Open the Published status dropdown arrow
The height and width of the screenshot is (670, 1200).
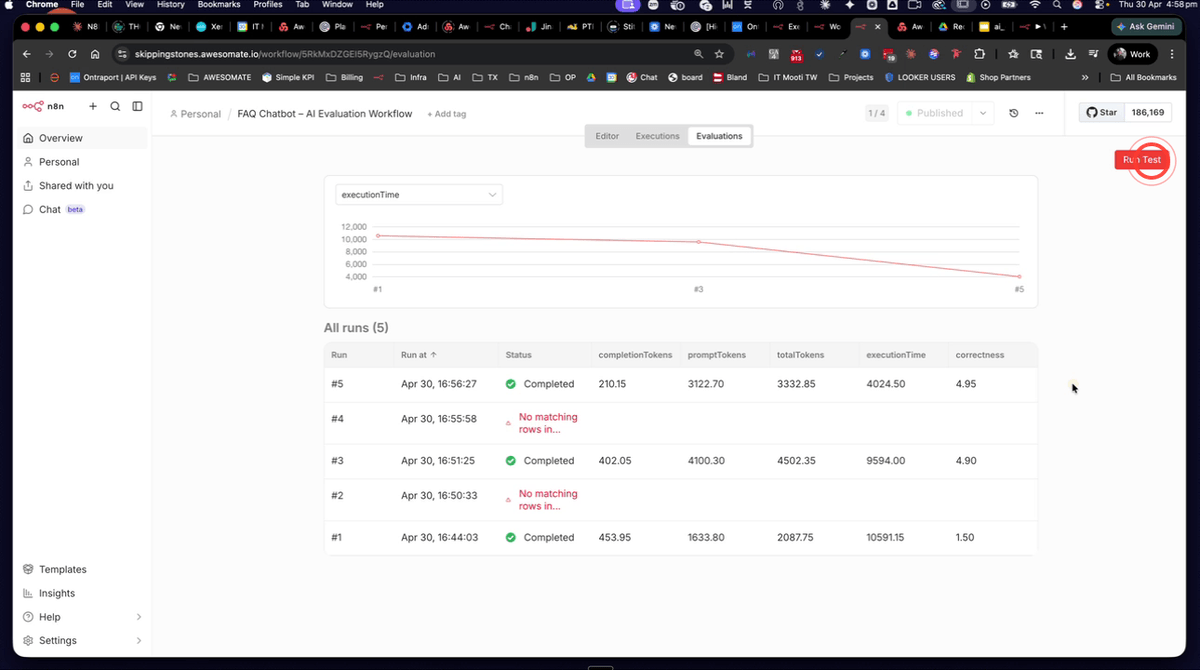pyautogui.click(x=983, y=113)
